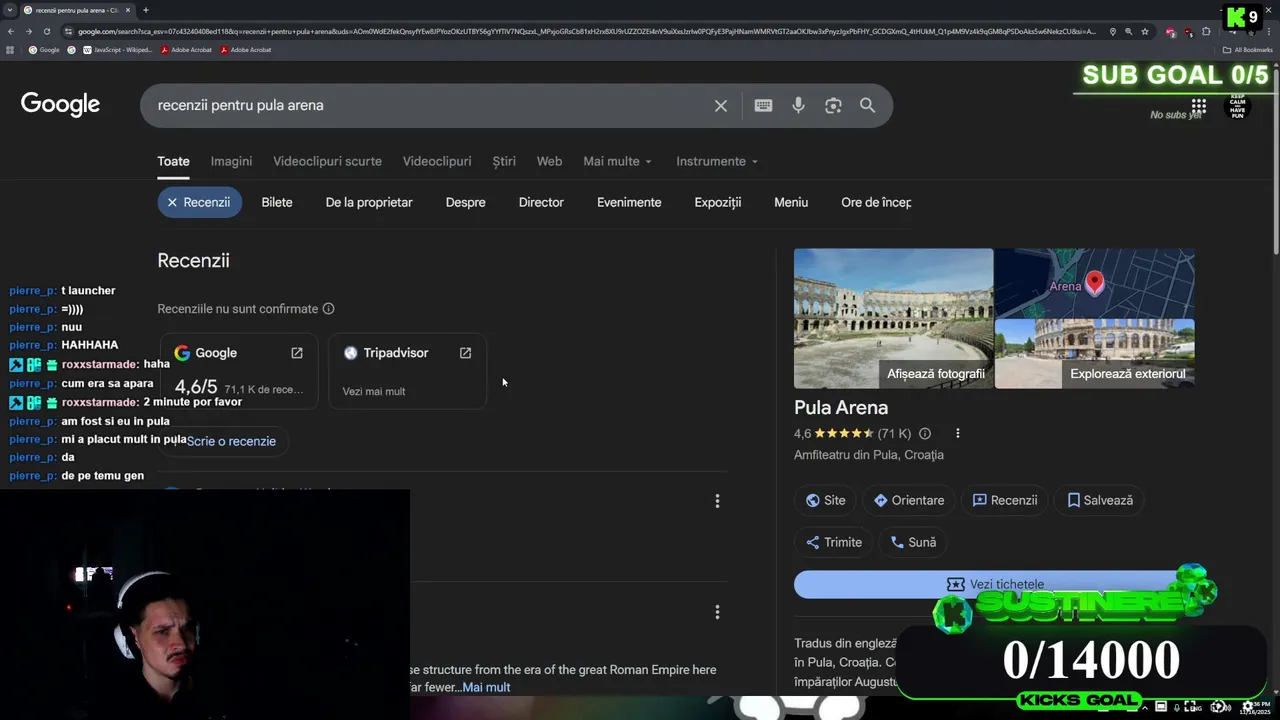
Task: Open the browser extensions puzzle icon
Action: [1206, 31]
